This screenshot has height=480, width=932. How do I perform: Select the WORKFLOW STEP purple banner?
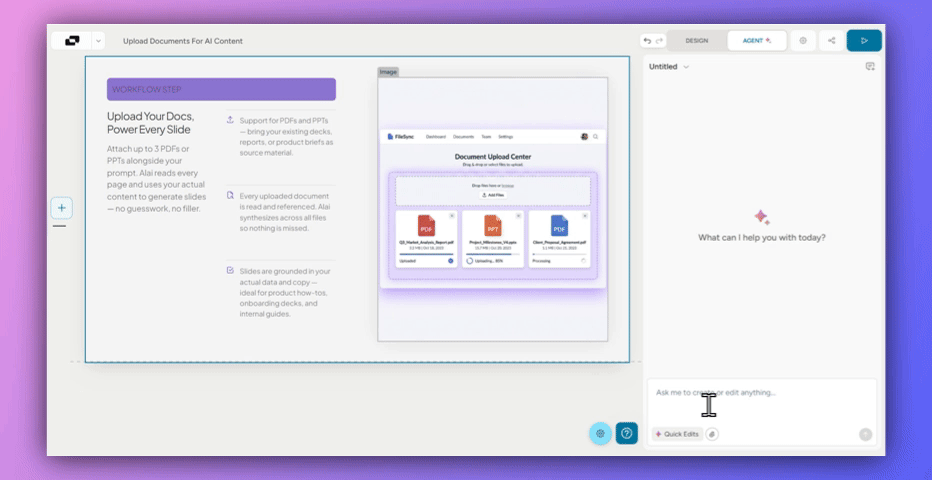(221, 89)
